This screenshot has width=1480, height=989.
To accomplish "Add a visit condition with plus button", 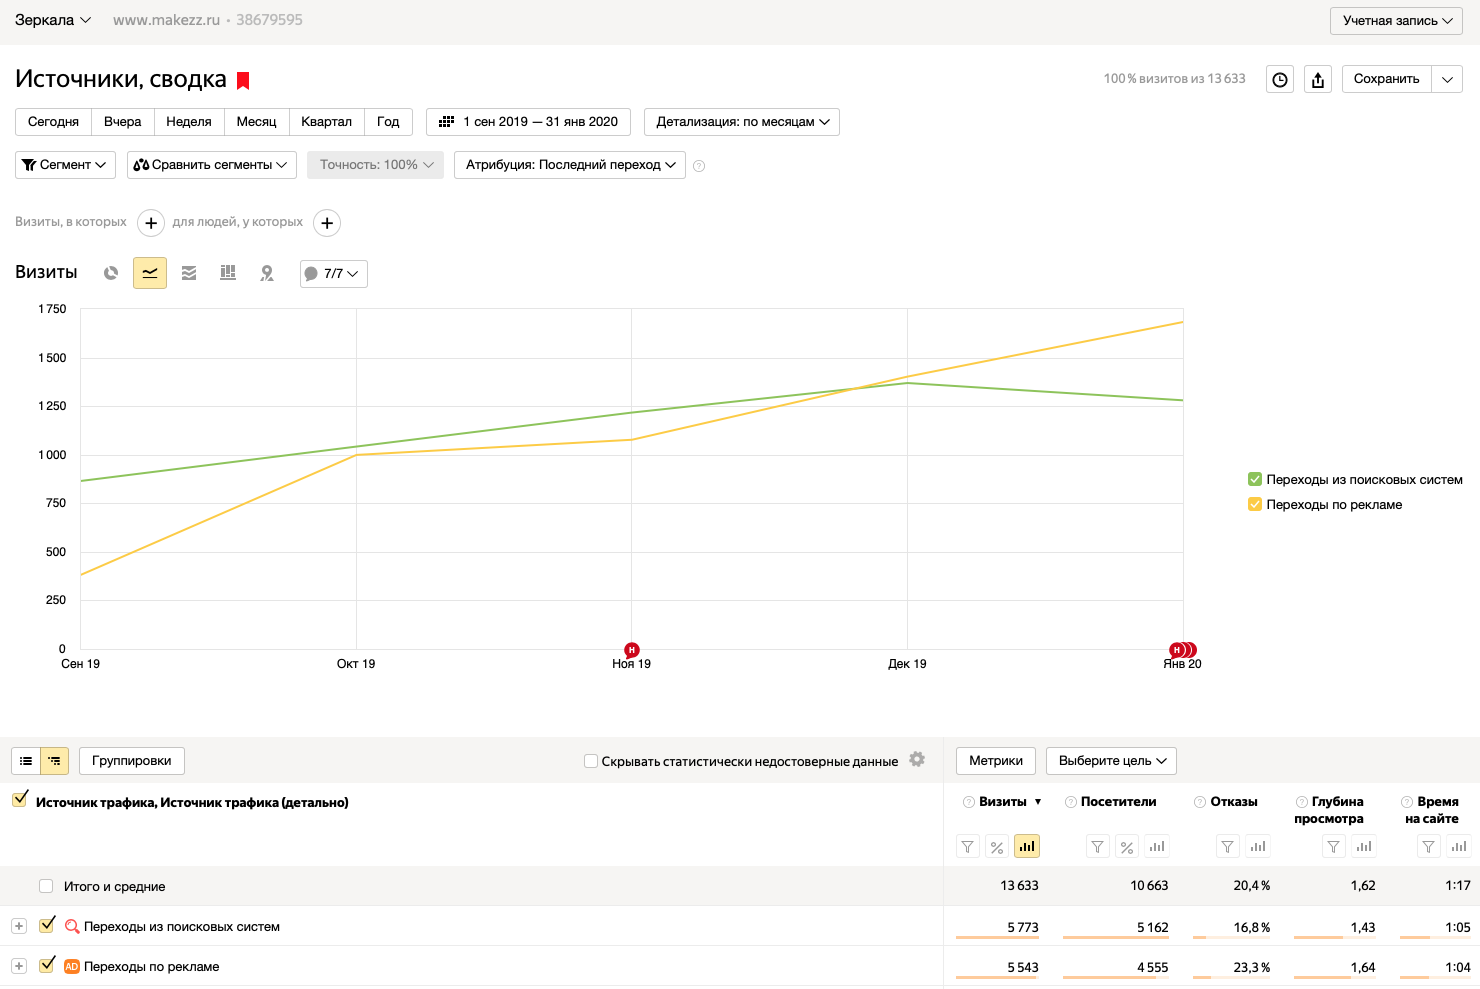I will click(151, 223).
